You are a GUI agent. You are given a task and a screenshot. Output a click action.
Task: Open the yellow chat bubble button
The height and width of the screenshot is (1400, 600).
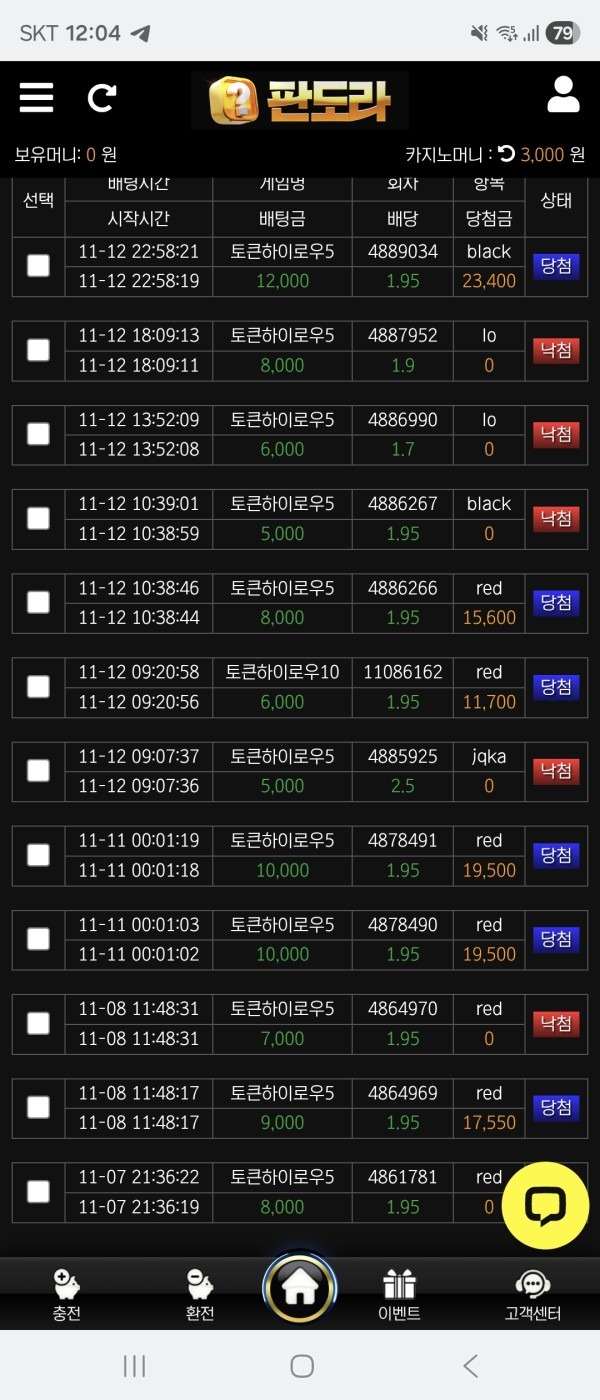[545, 1205]
